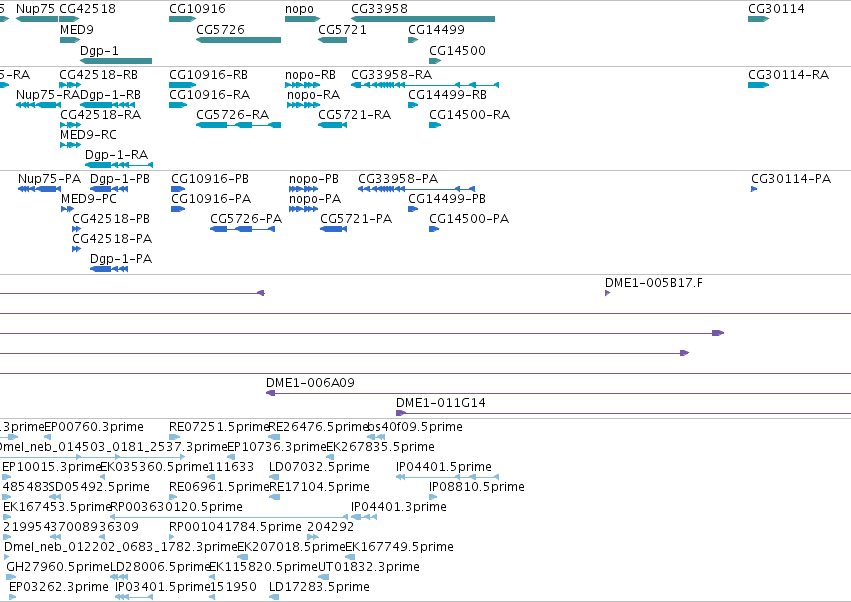Image resolution: width=851 pixels, height=602 pixels.
Task: Click EST IP04401.5prime
Action: (x=443, y=467)
